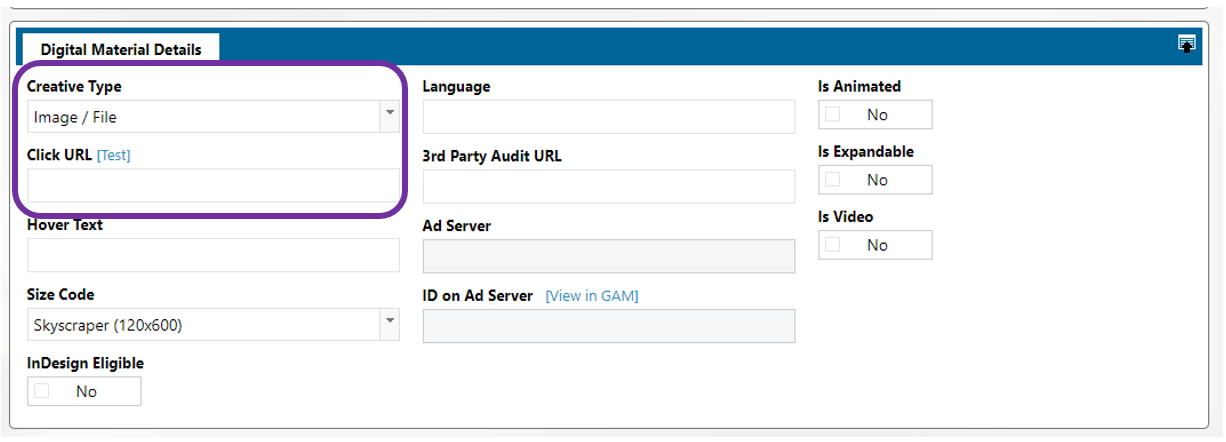Screen dimensions: 1226x442
Task: Click the ID on Ad Server field
Action: coord(608,326)
